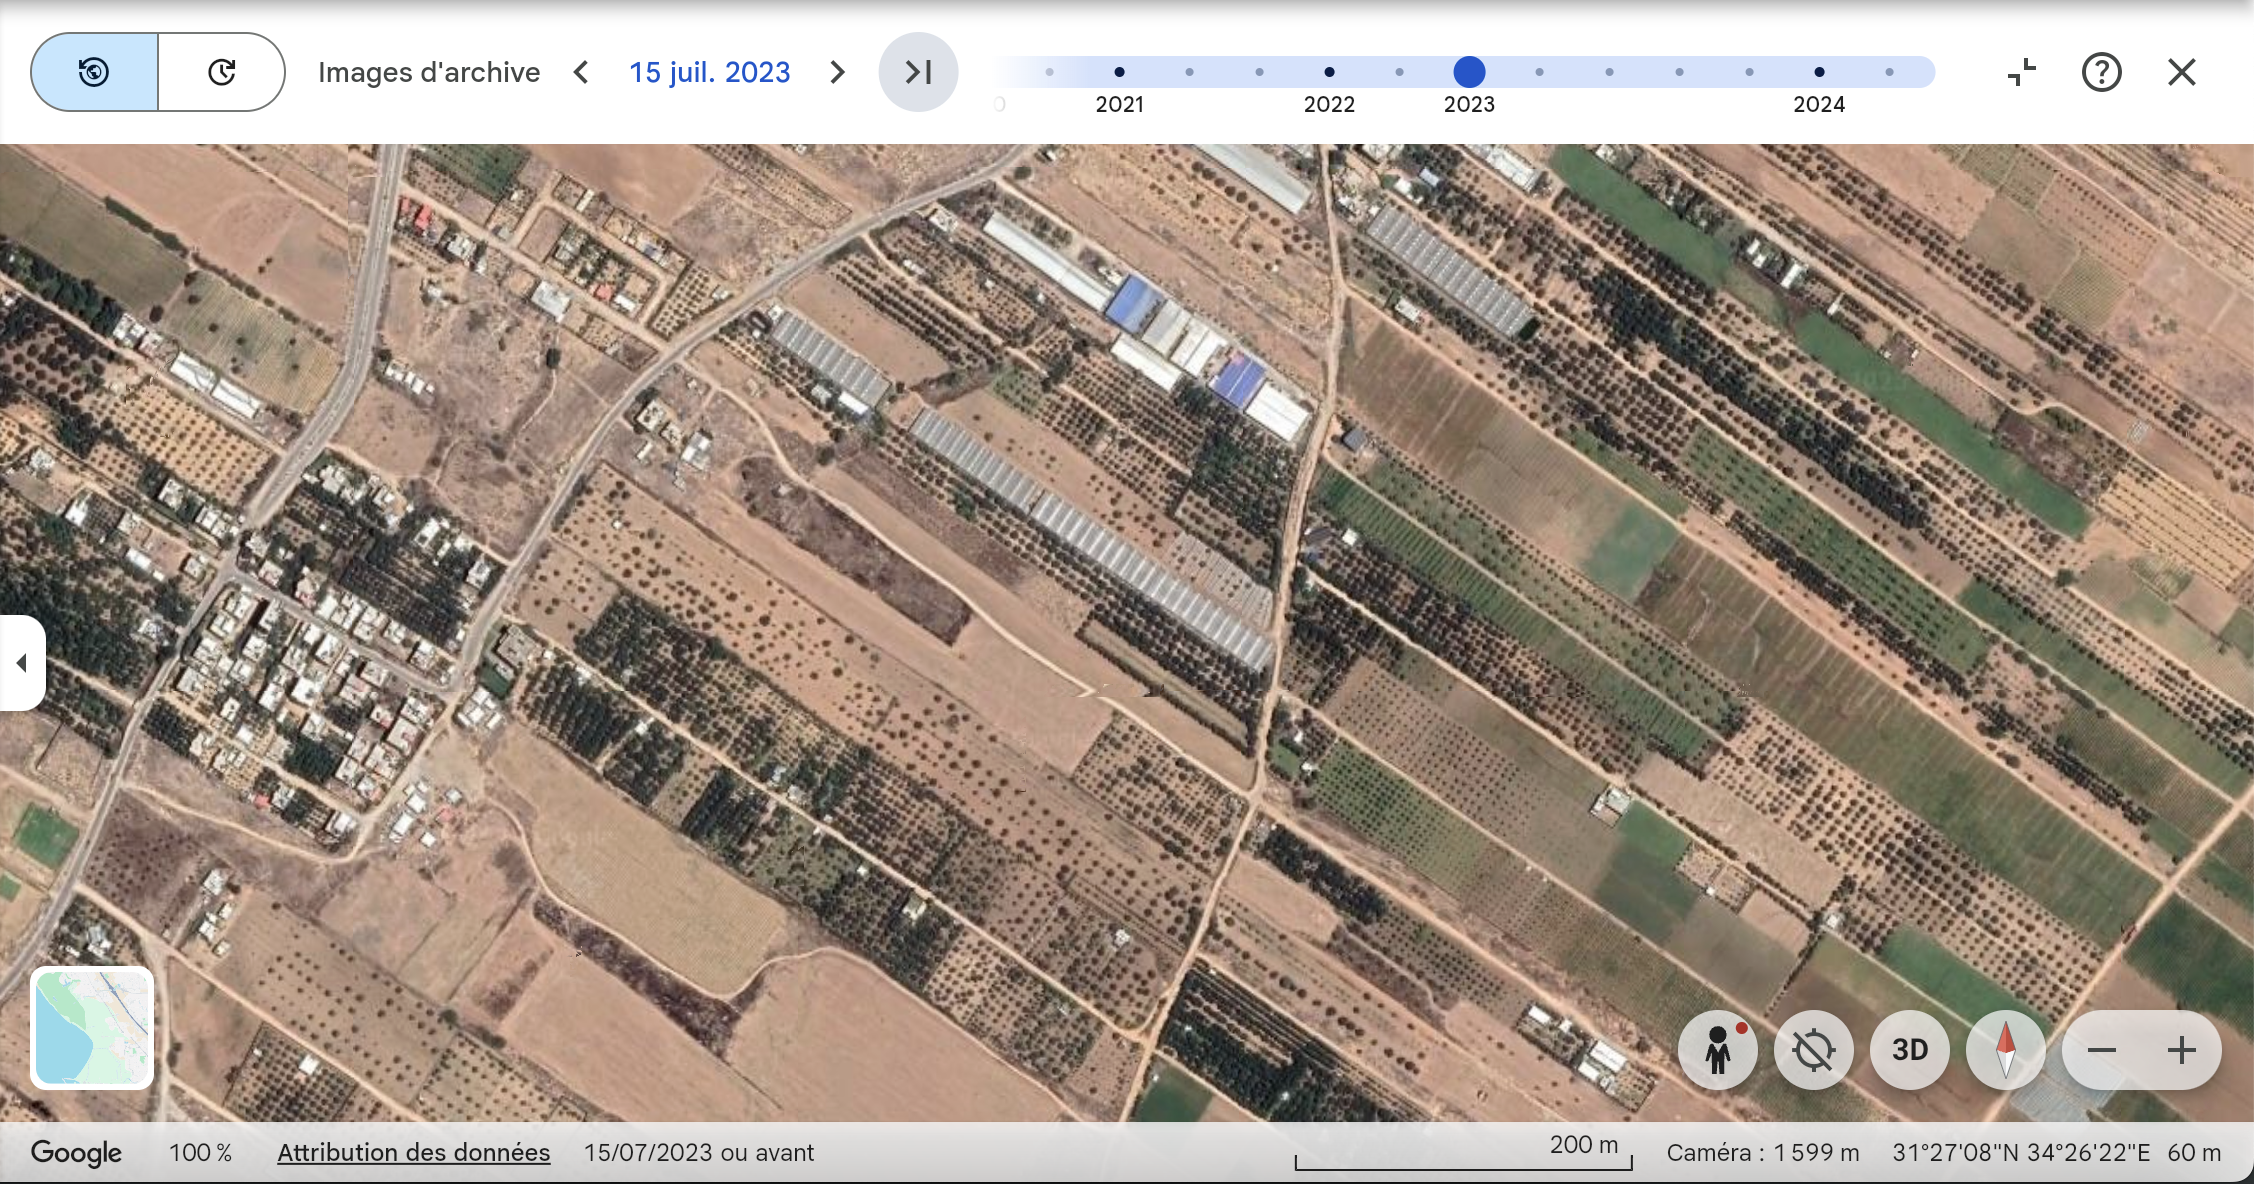
Task: Open the help question mark icon
Action: [2102, 72]
